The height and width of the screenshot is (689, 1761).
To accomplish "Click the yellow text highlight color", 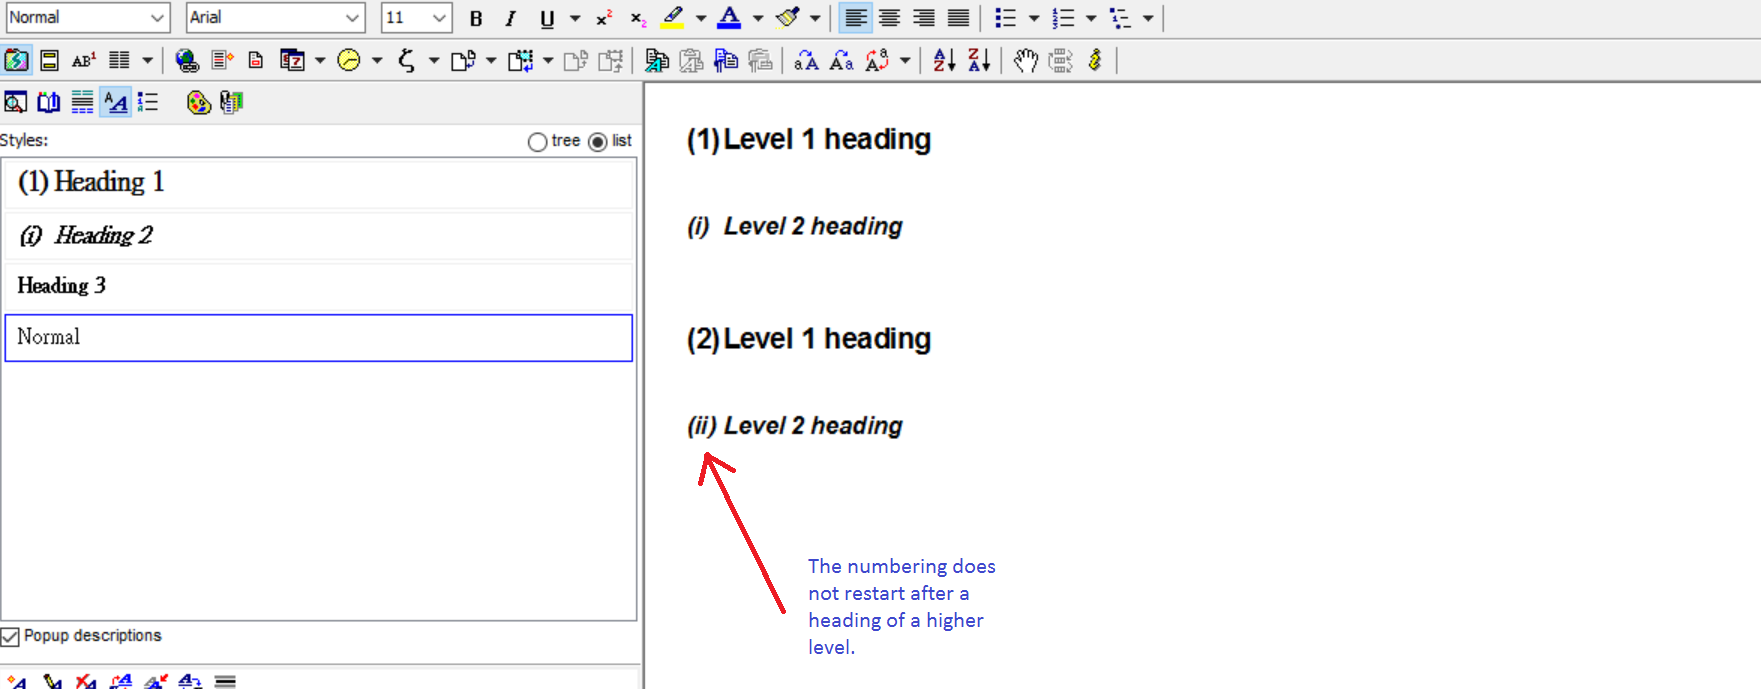I will pyautogui.click(x=673, y=18).
